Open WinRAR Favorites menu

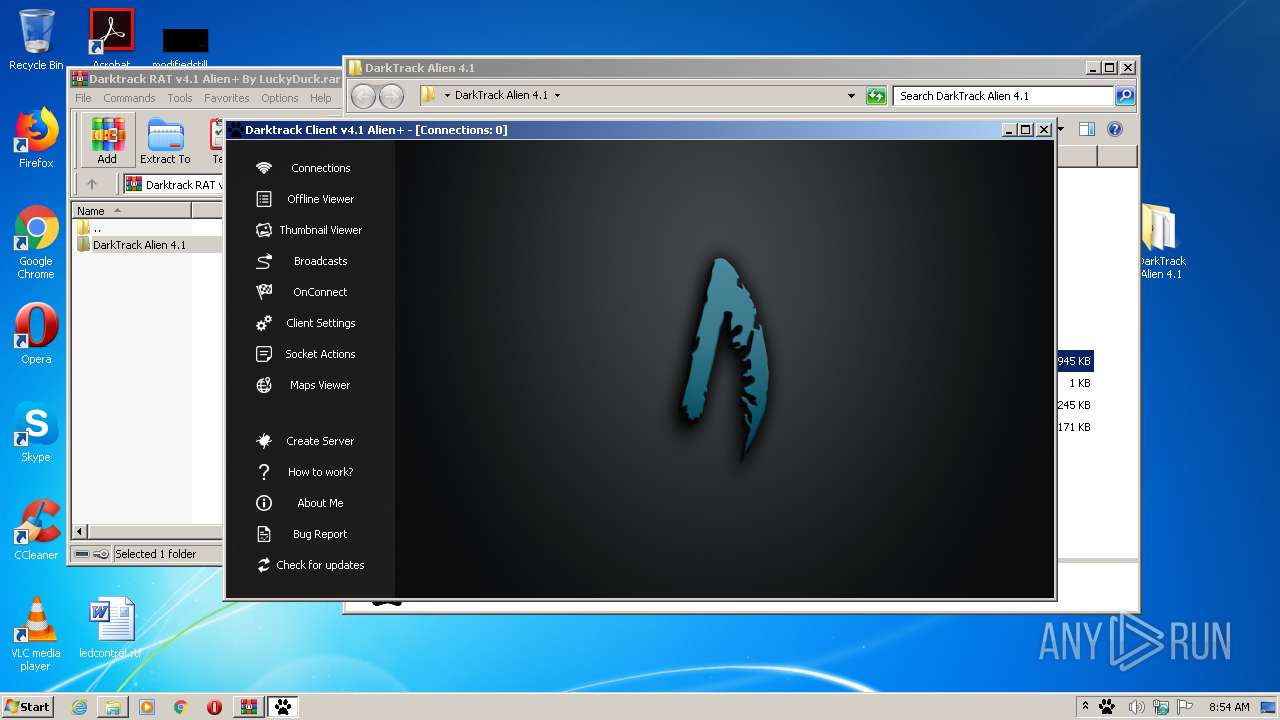click(227, 98)
